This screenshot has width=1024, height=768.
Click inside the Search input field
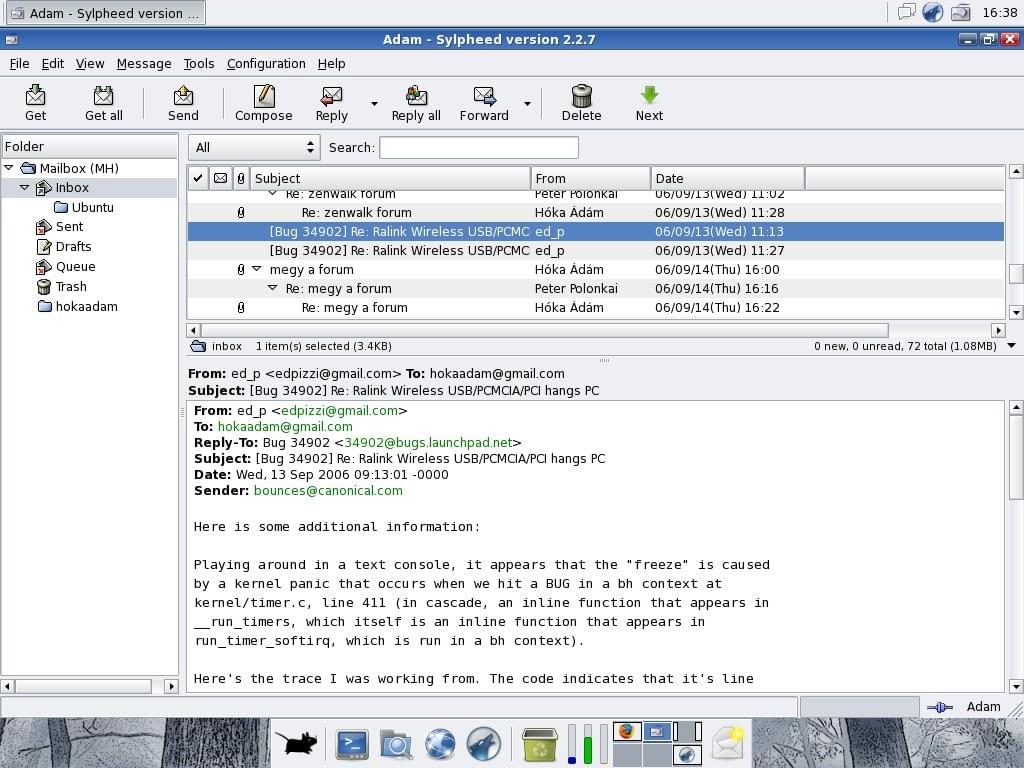click(x=479, y=147)
